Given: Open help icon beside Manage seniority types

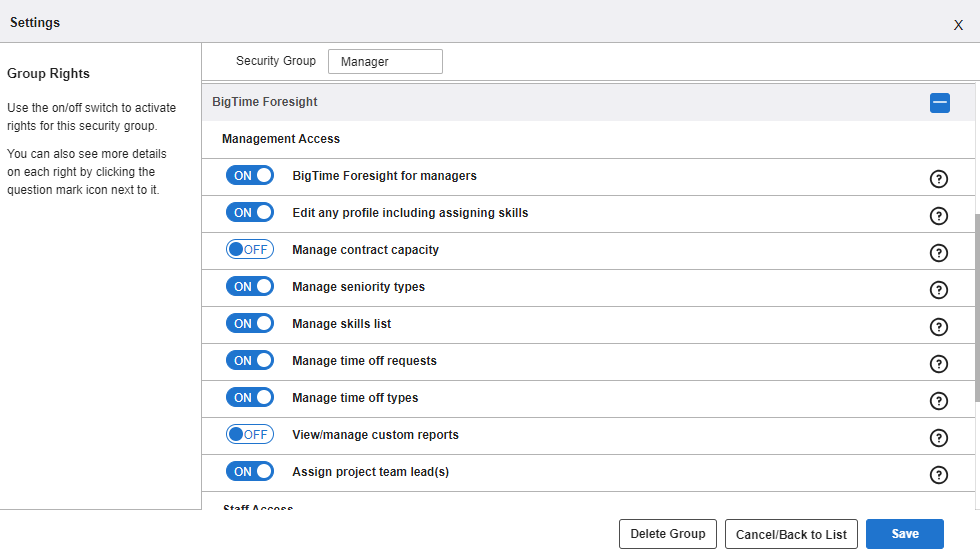Looking at the screenshot, I should tap(938, 290).
